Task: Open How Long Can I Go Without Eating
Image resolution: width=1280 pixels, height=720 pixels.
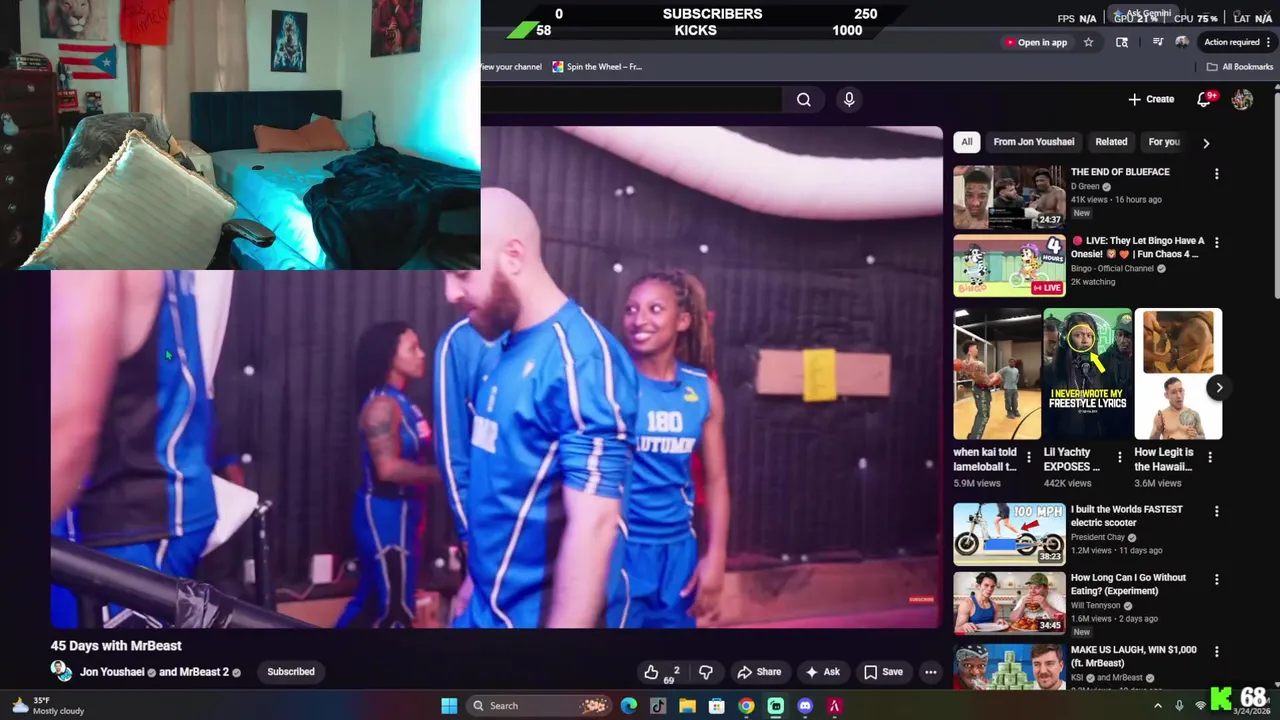Action: point(1009,603)
